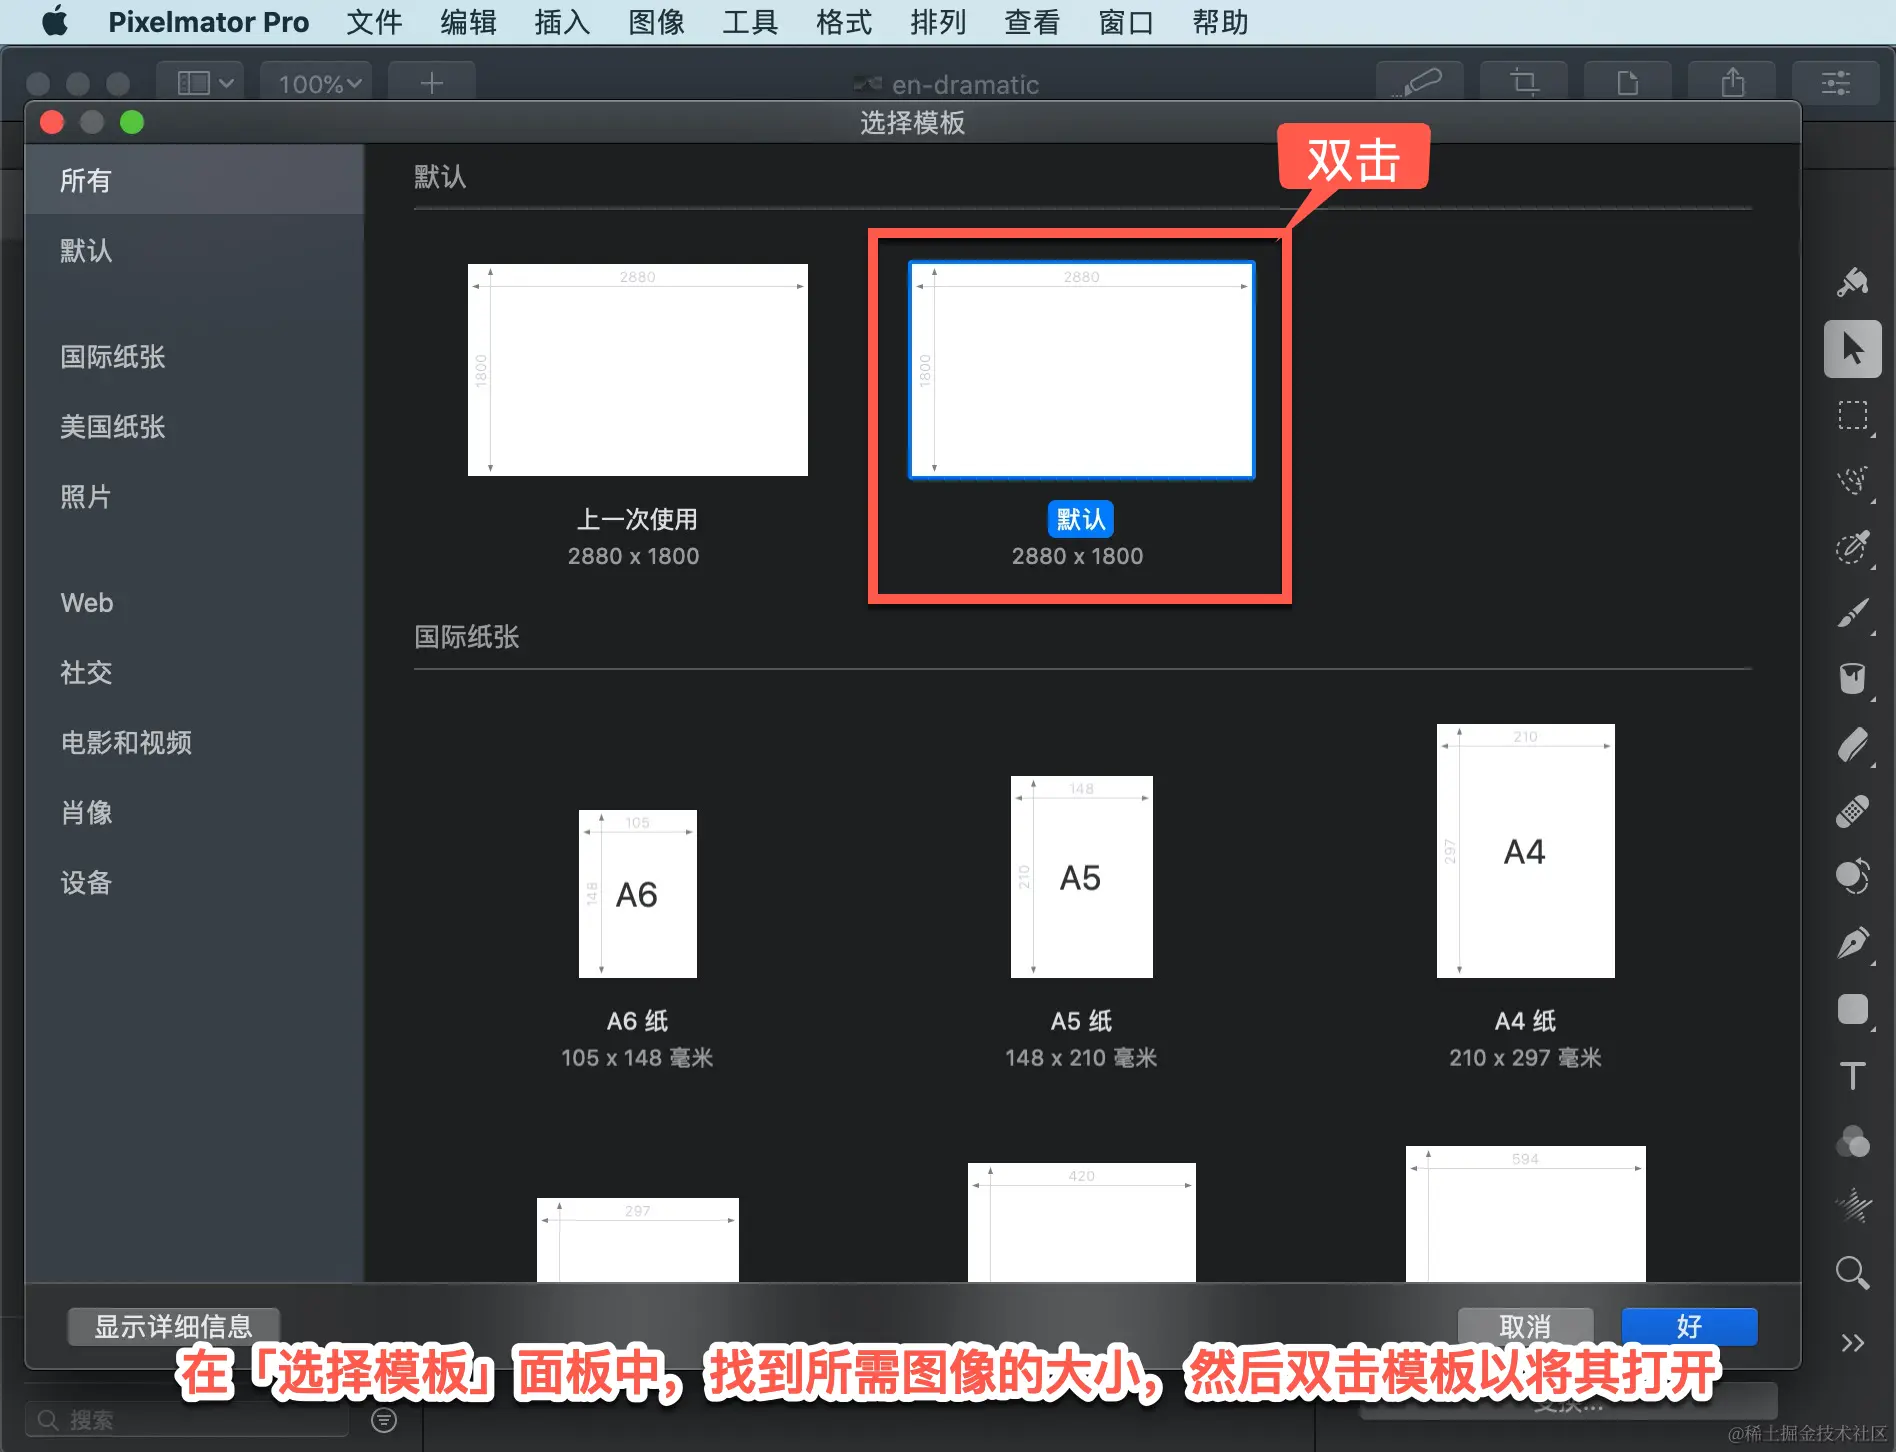Open the 窗口 menu
The image size is (1896, 1452).
click(x=1126, y=22)
